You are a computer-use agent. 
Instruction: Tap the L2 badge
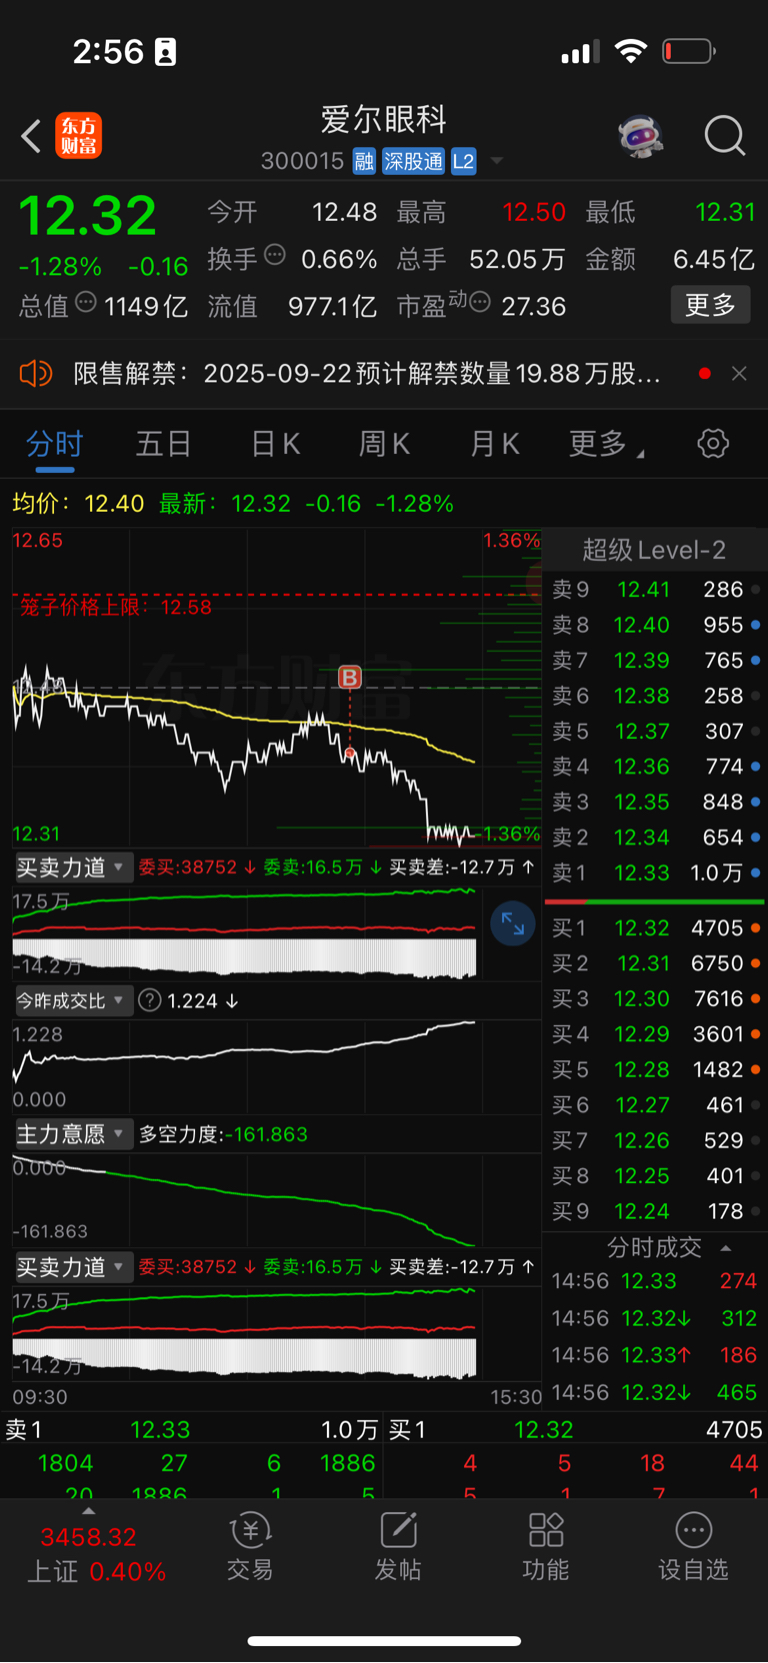pyautogui.click(x=463, y=162)
